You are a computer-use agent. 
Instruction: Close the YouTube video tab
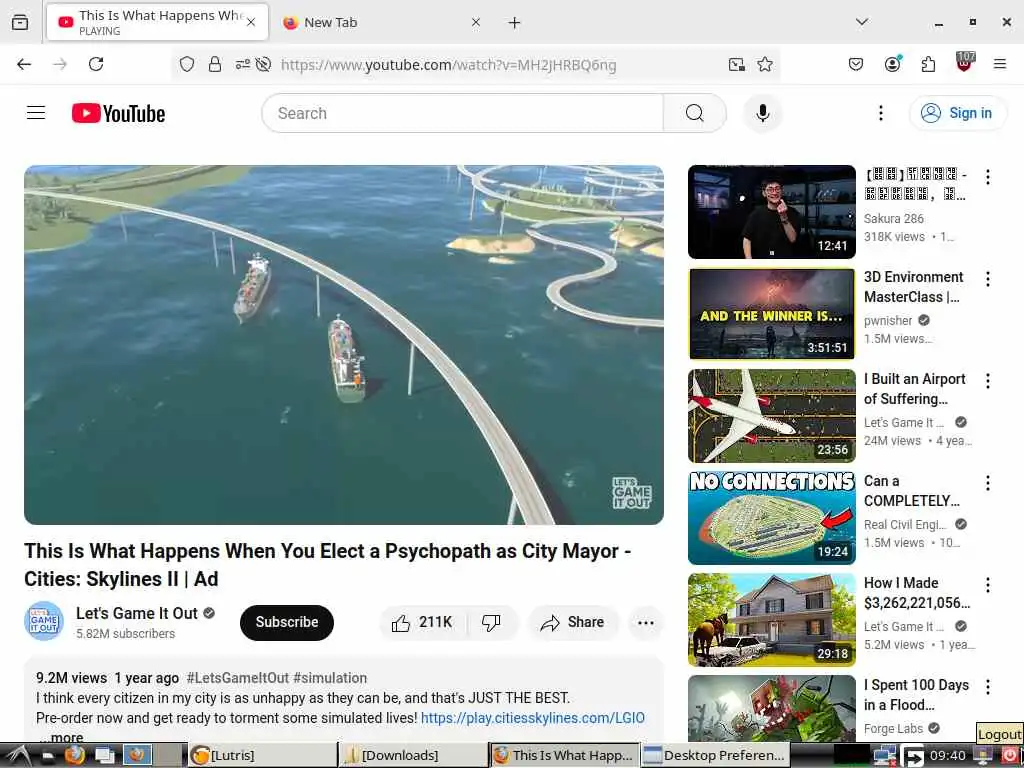[251, 22]
